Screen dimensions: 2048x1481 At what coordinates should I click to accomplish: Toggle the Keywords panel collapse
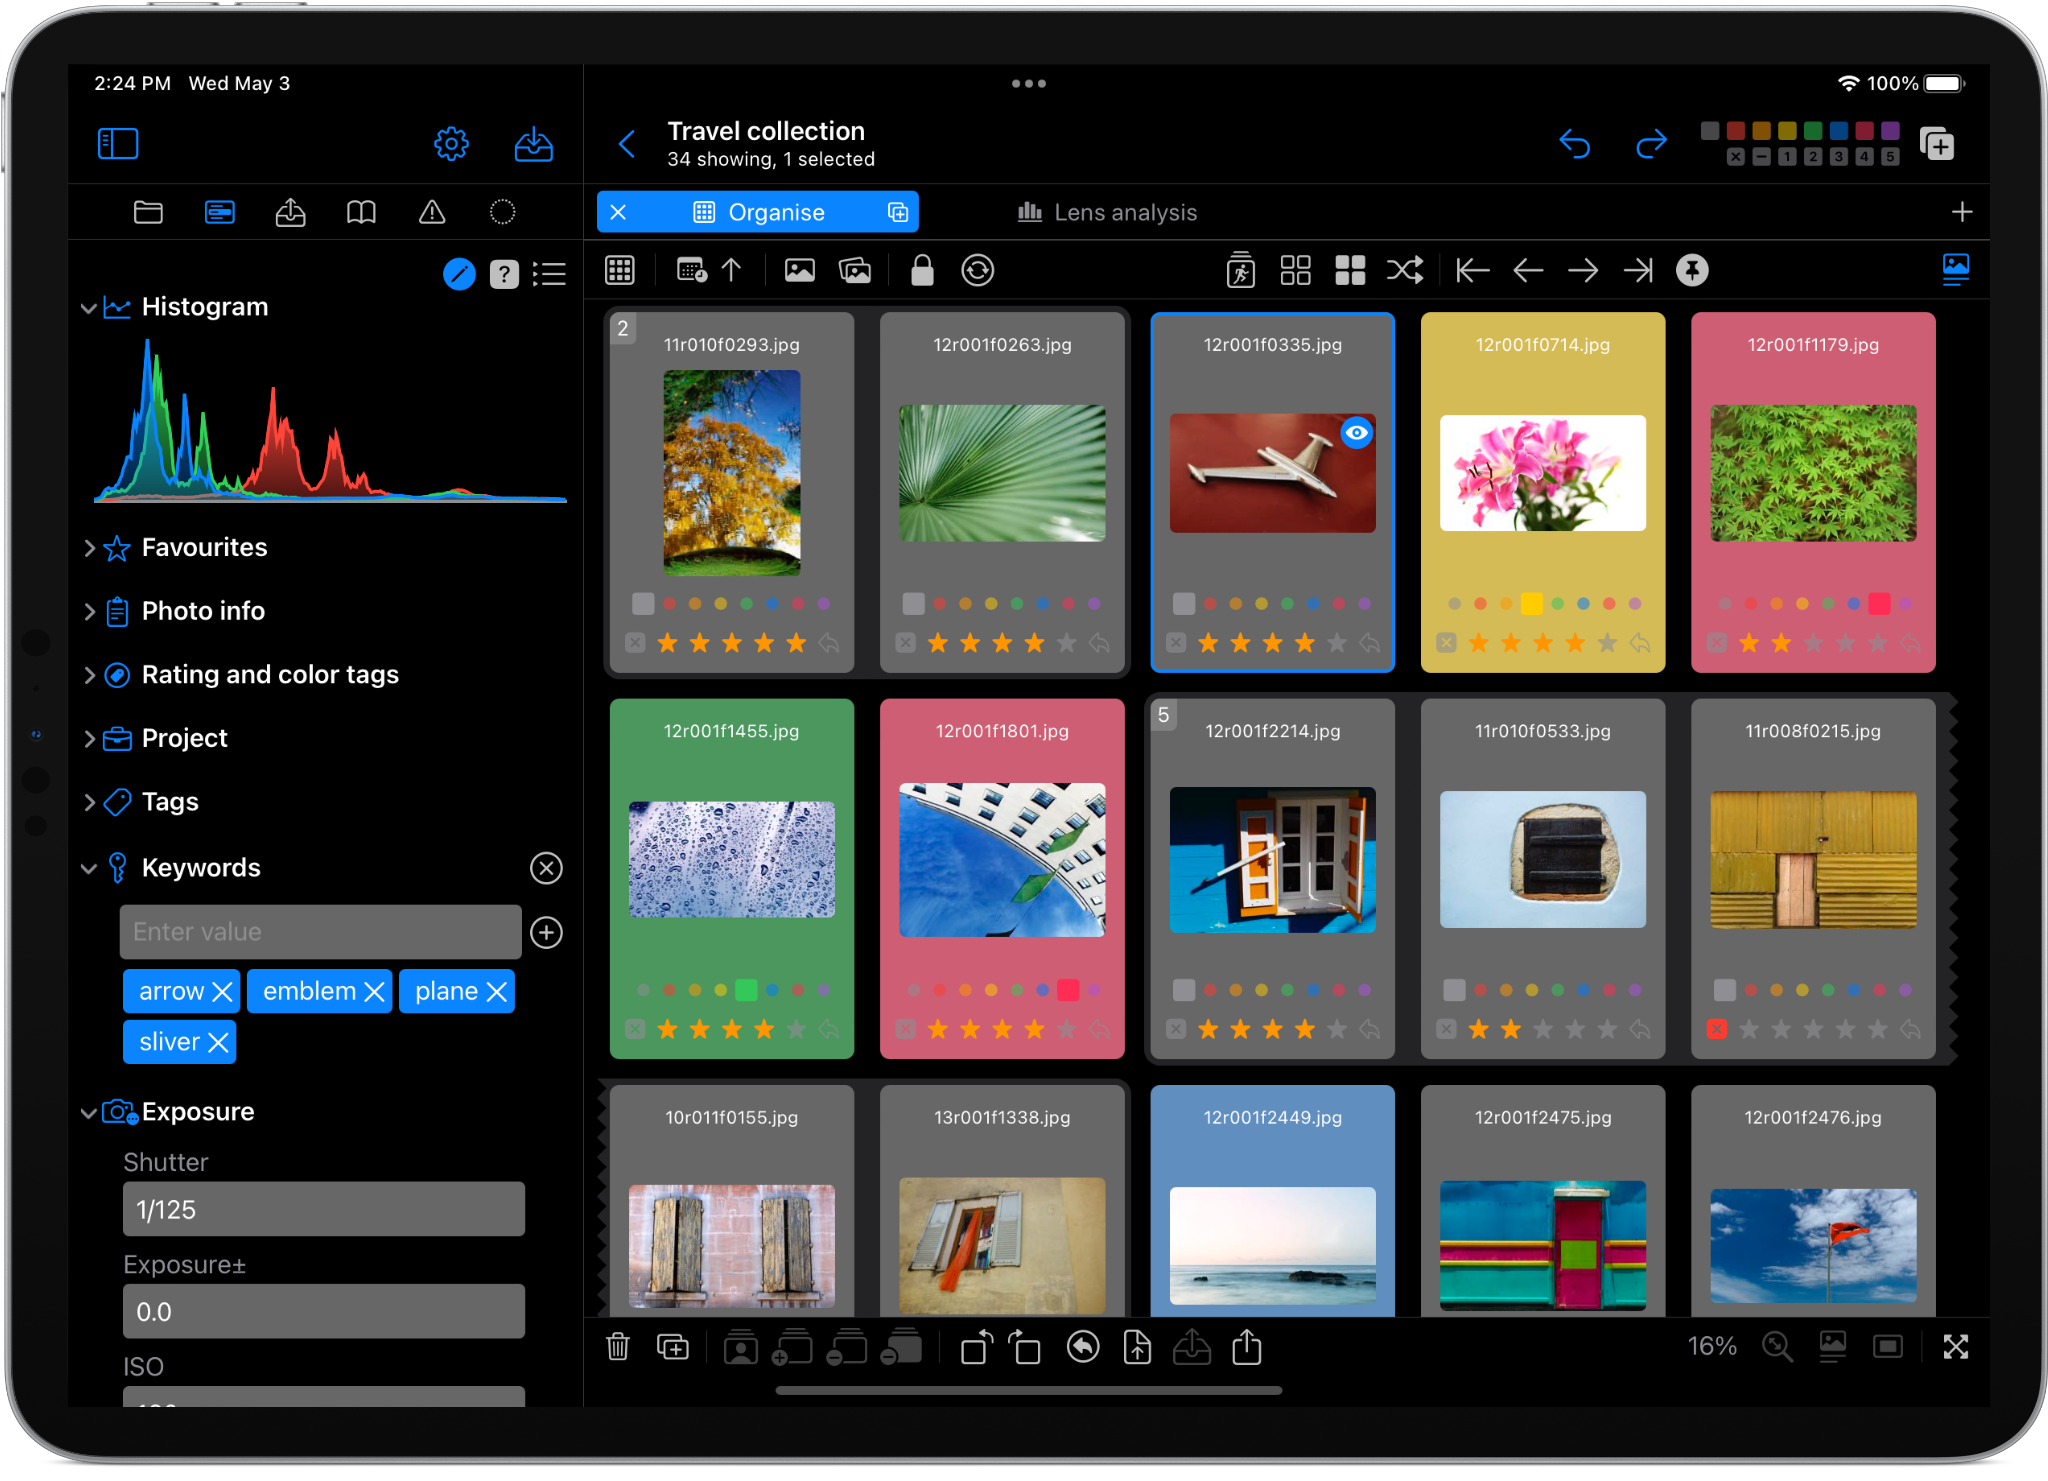point(84,869)
